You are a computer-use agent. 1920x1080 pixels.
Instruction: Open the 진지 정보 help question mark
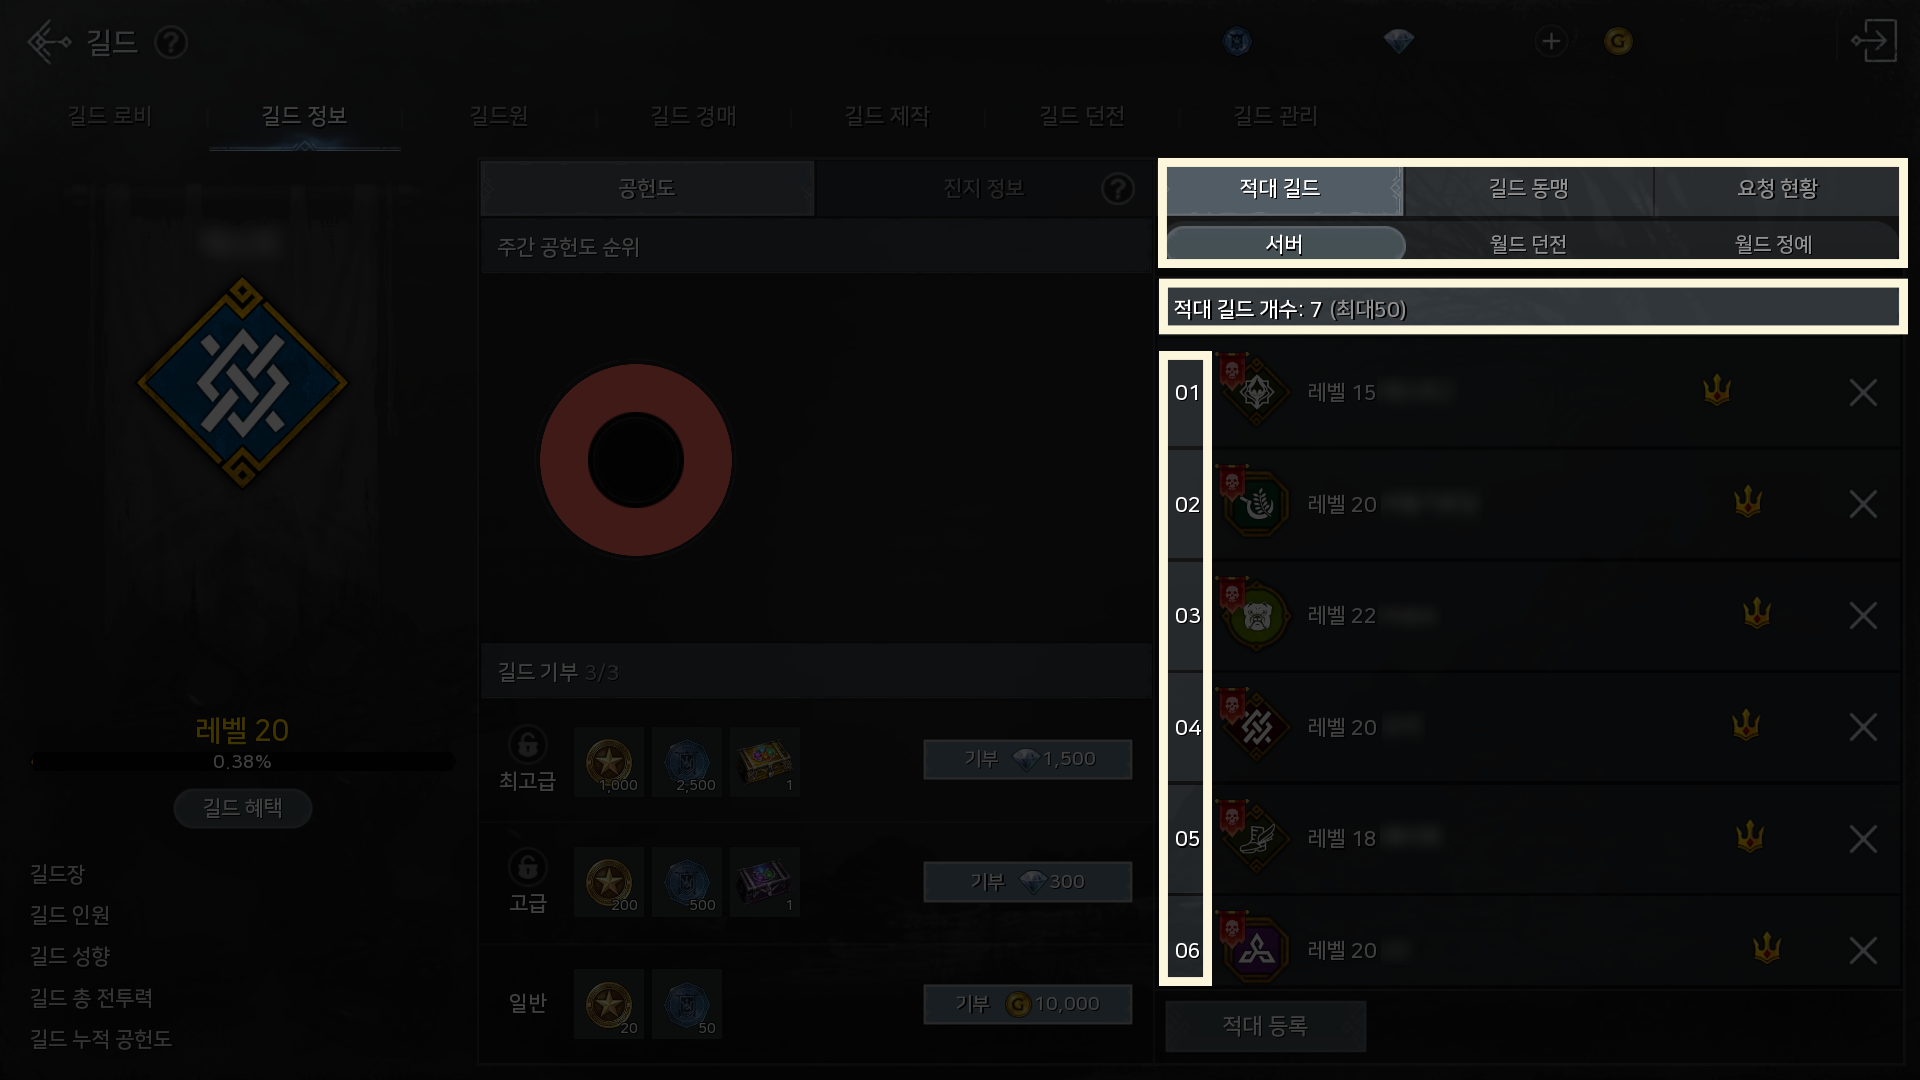[1118, 188]
